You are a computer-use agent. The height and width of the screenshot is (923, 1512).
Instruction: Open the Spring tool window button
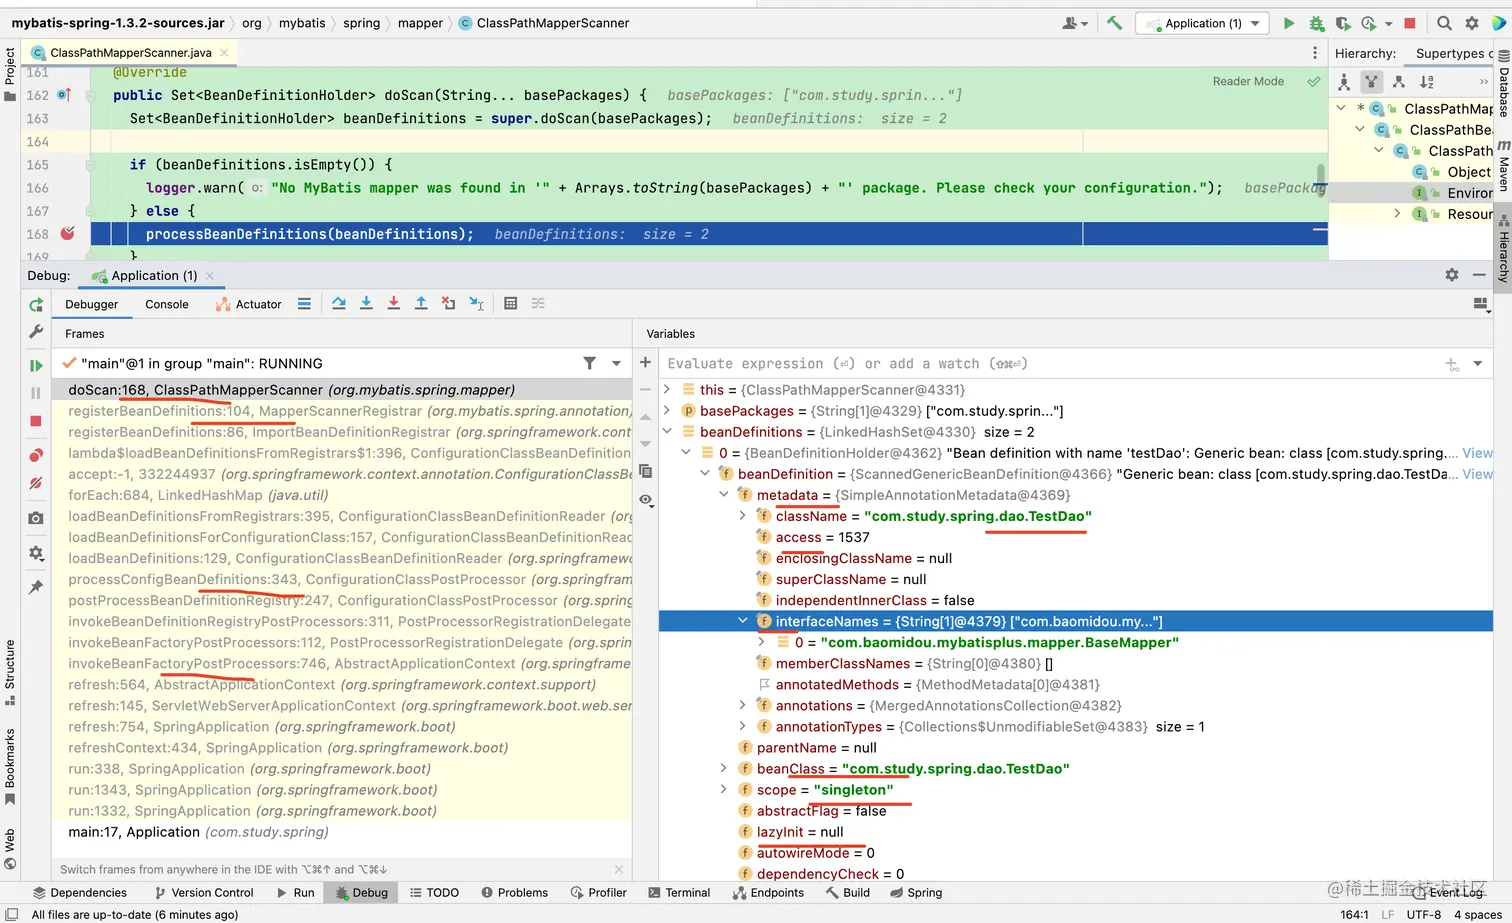click(x=916, y=893)
